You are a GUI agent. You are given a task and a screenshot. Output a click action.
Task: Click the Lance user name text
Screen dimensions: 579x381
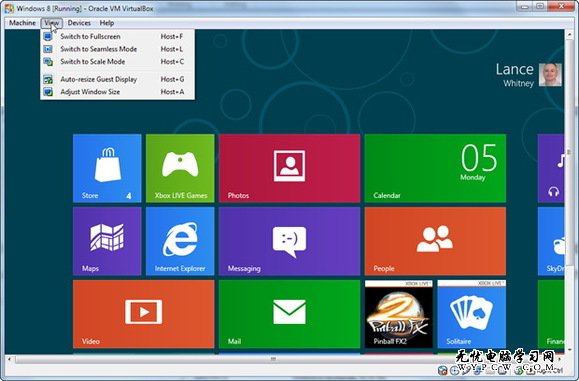[514, 69]
